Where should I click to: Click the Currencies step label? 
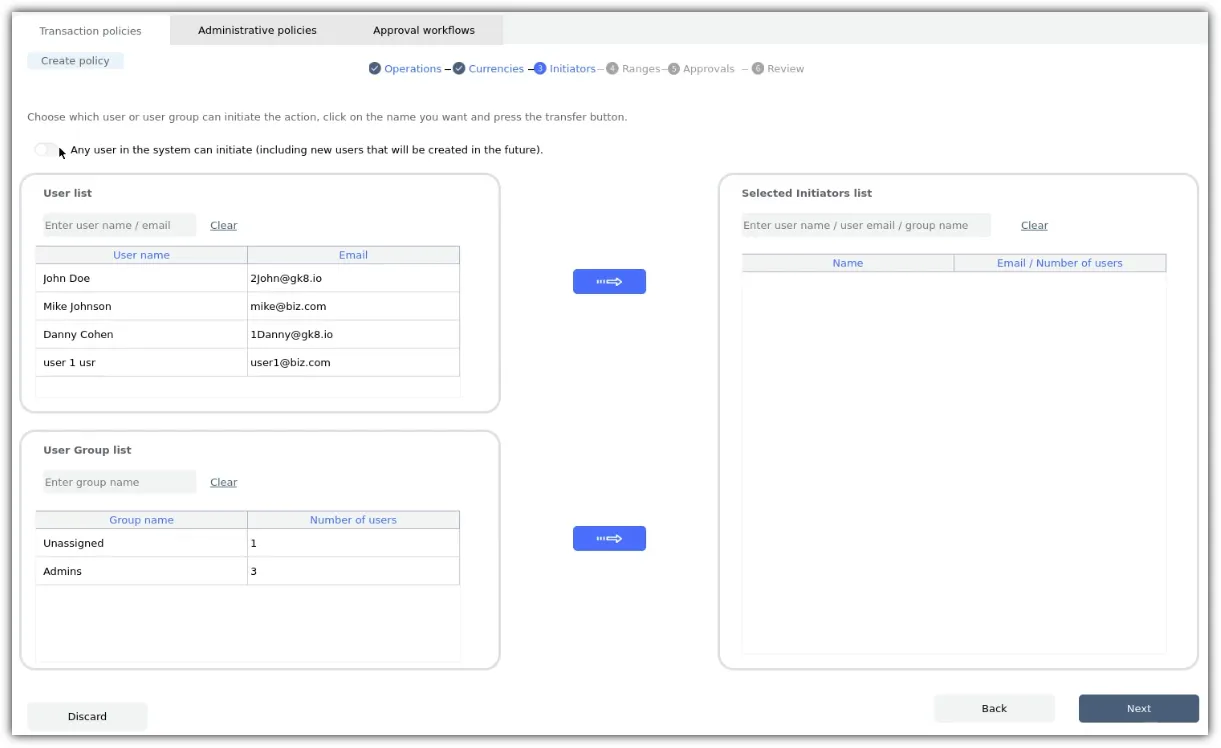point(496,69)
